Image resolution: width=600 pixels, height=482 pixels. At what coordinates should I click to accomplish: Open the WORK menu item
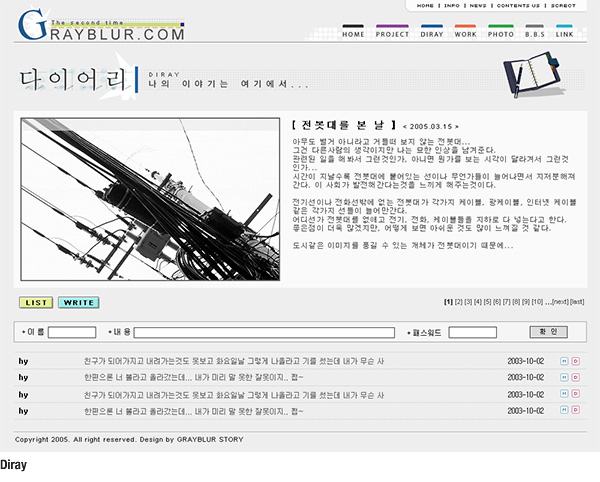click(465, 32)
